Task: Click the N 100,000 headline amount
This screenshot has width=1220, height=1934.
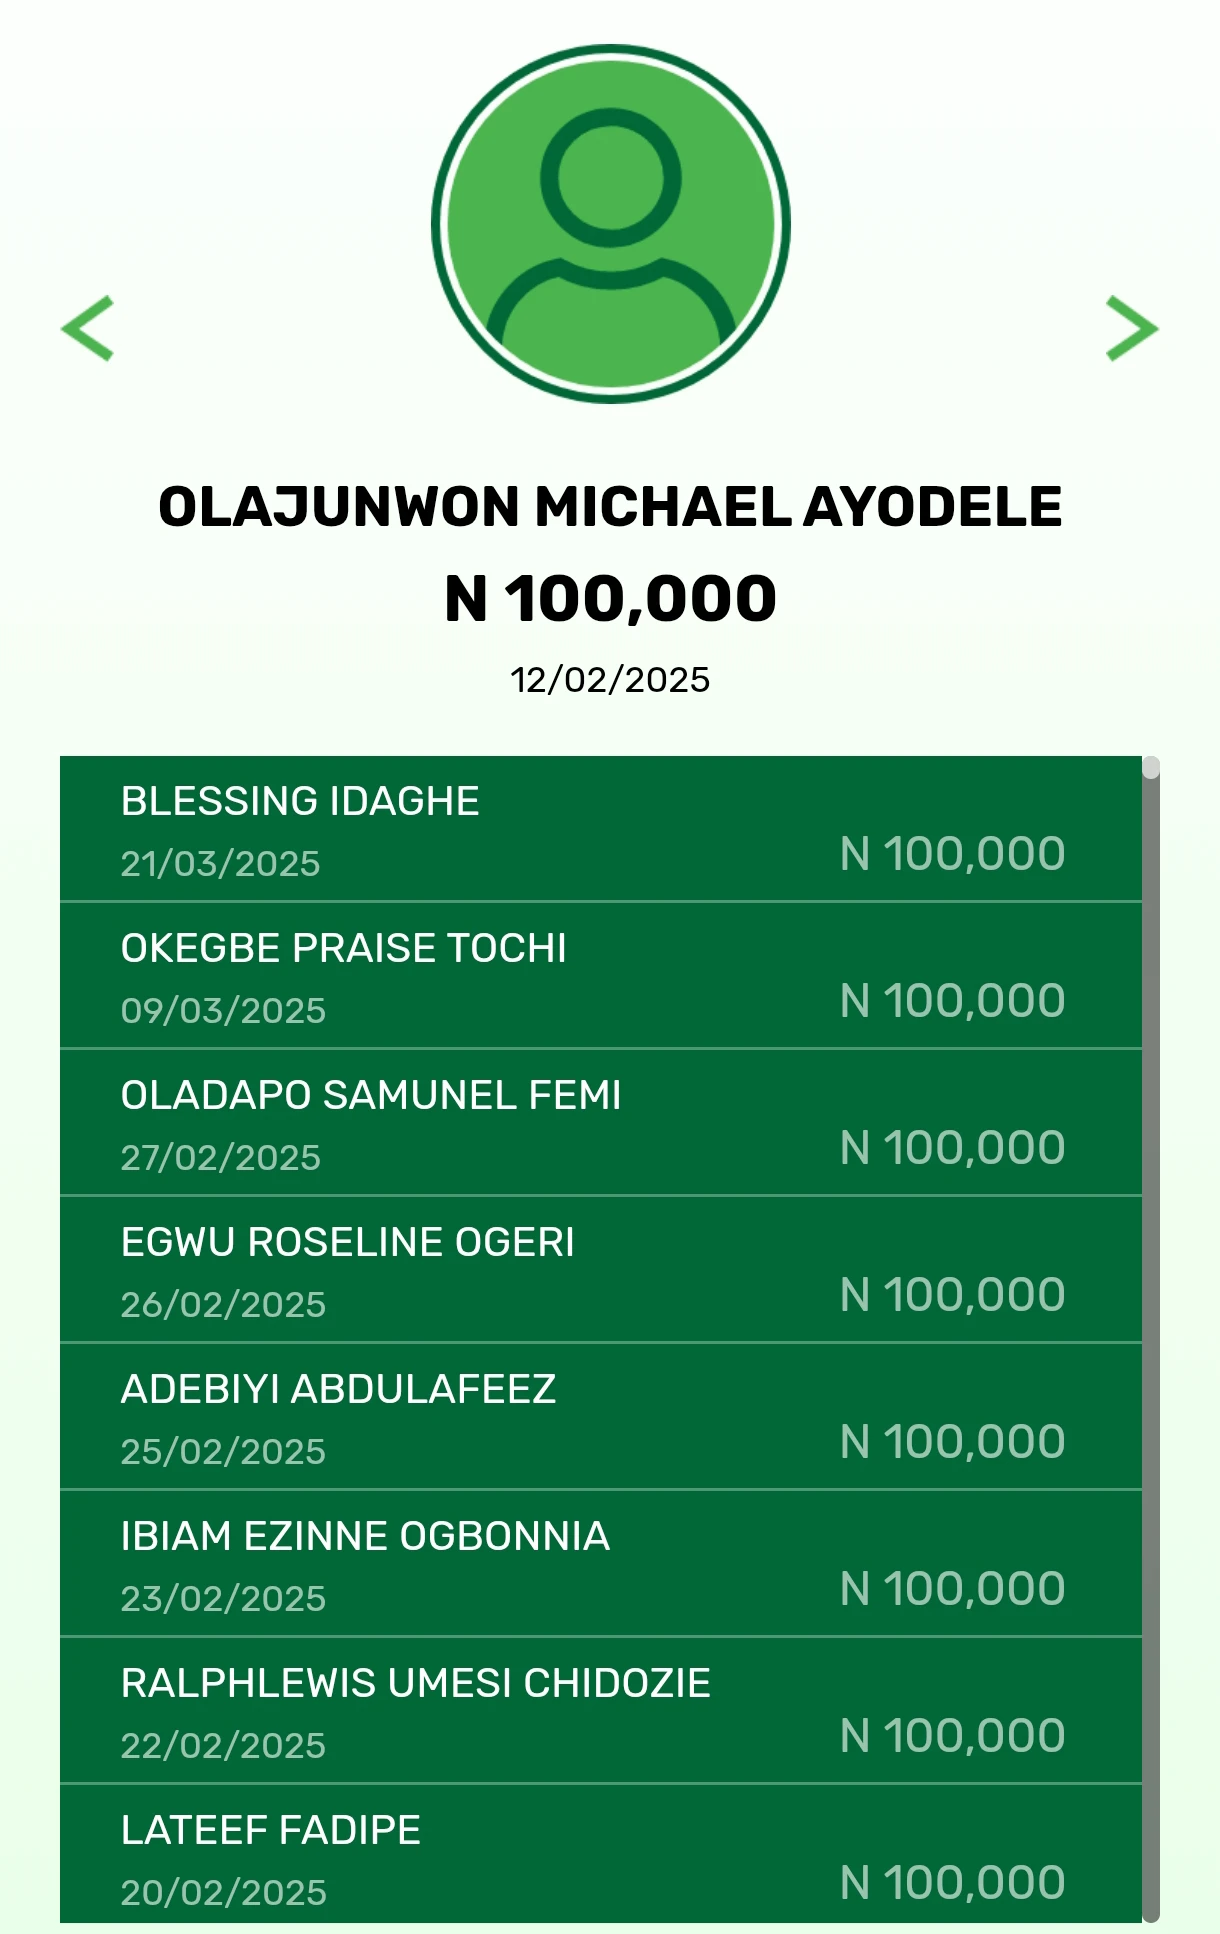Action: pos(610,599)
